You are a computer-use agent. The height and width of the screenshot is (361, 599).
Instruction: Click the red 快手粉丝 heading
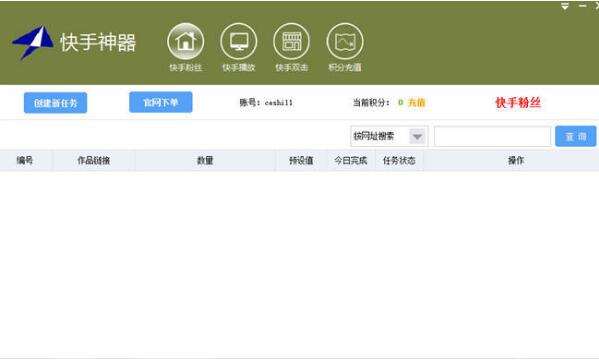coord(518,102)
